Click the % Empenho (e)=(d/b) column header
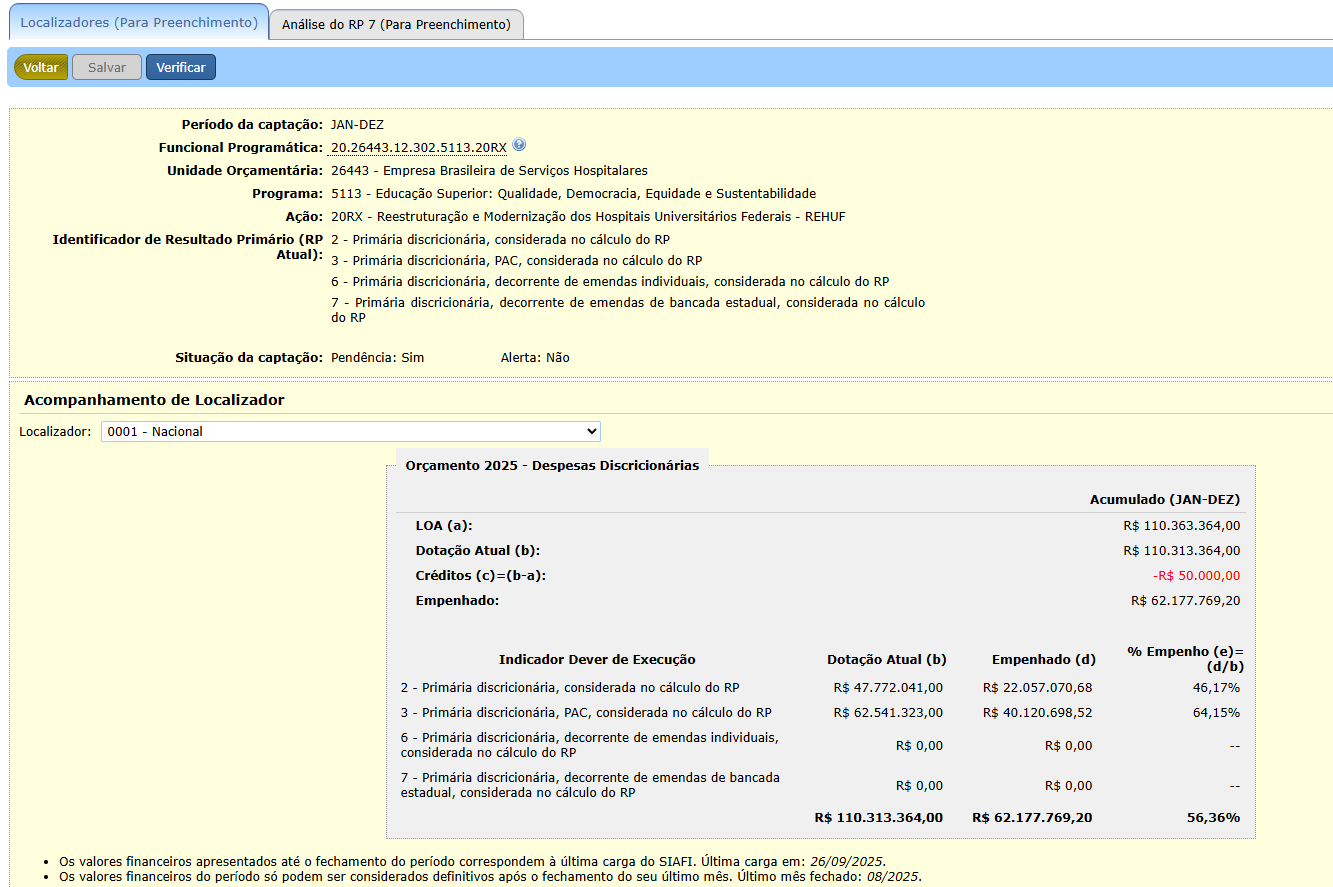 [x=1185, y=658]
